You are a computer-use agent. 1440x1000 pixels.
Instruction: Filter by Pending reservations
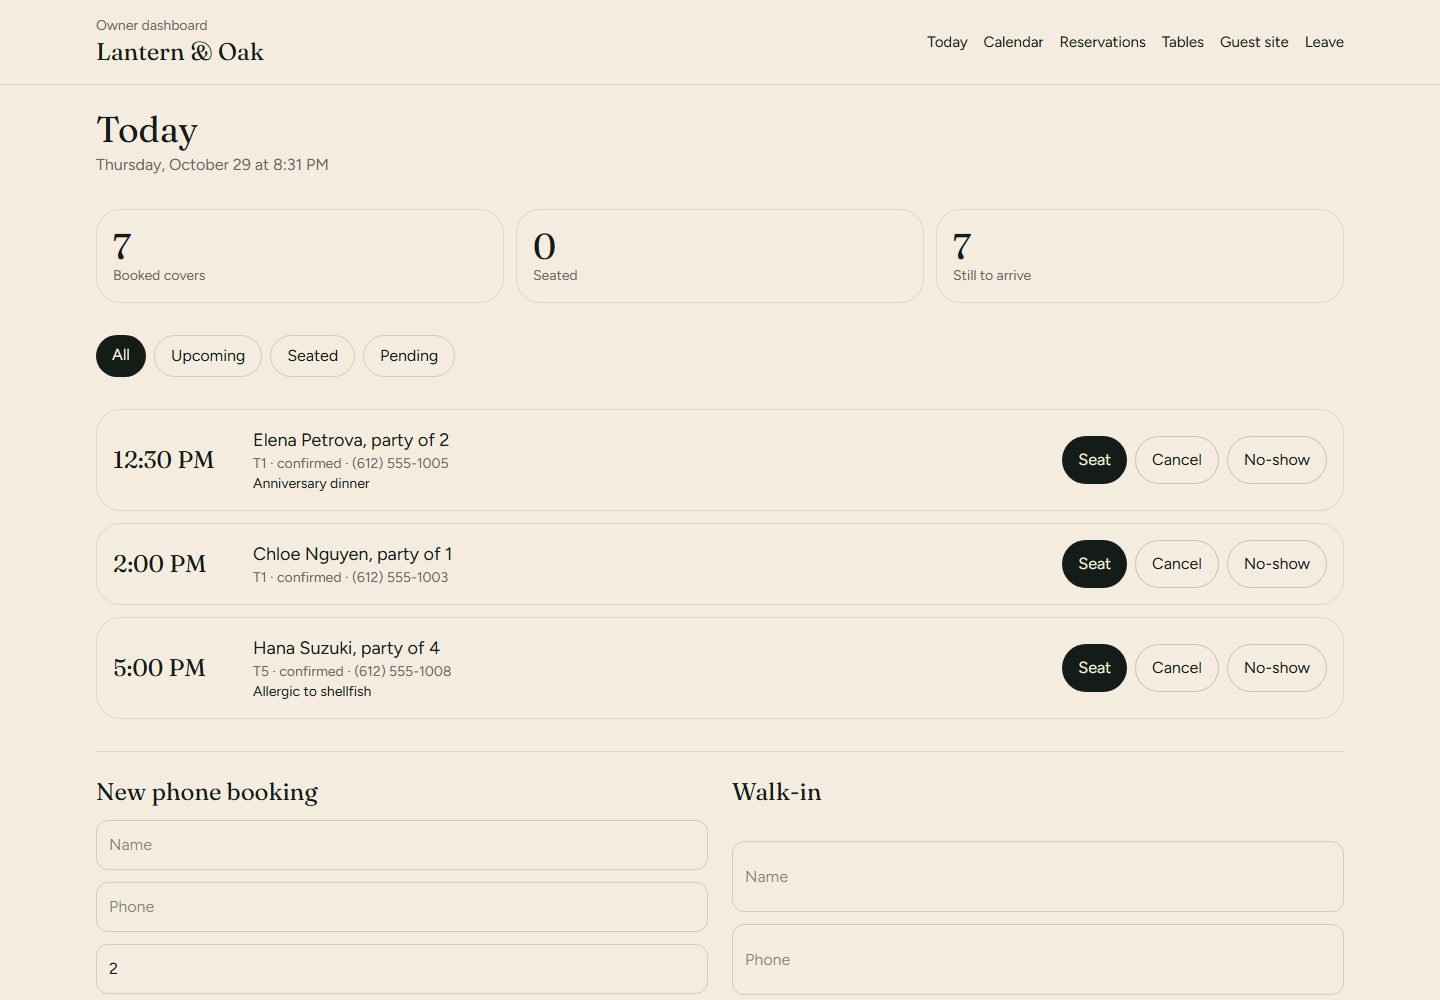pos(409,356)
